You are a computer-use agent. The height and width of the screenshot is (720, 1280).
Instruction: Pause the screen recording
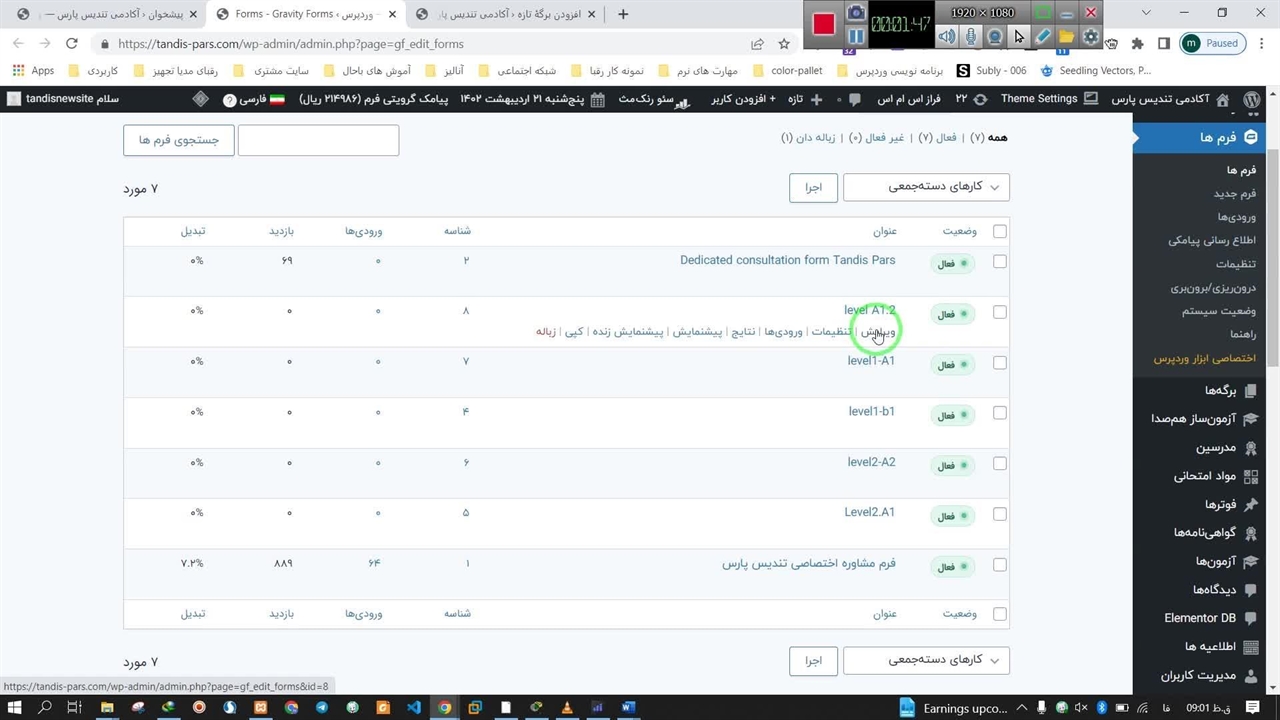(x=856, y=37)
